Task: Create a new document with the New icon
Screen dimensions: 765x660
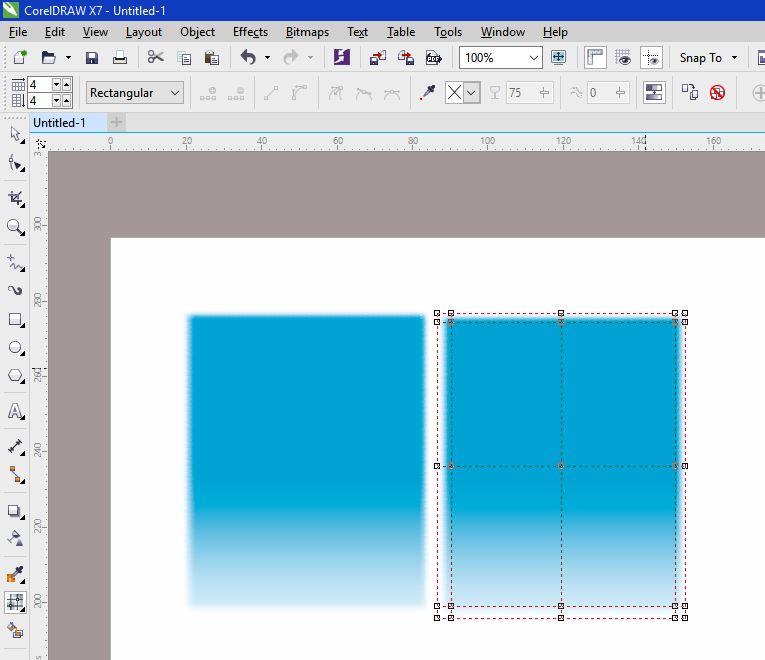Action: 20,58
